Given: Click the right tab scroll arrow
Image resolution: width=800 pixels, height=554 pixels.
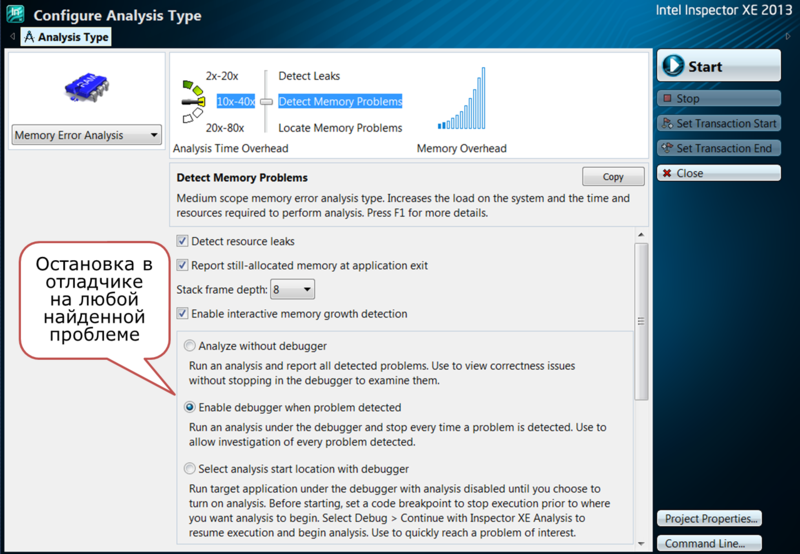Looking at the screenshot, I should tap(788, 36).
